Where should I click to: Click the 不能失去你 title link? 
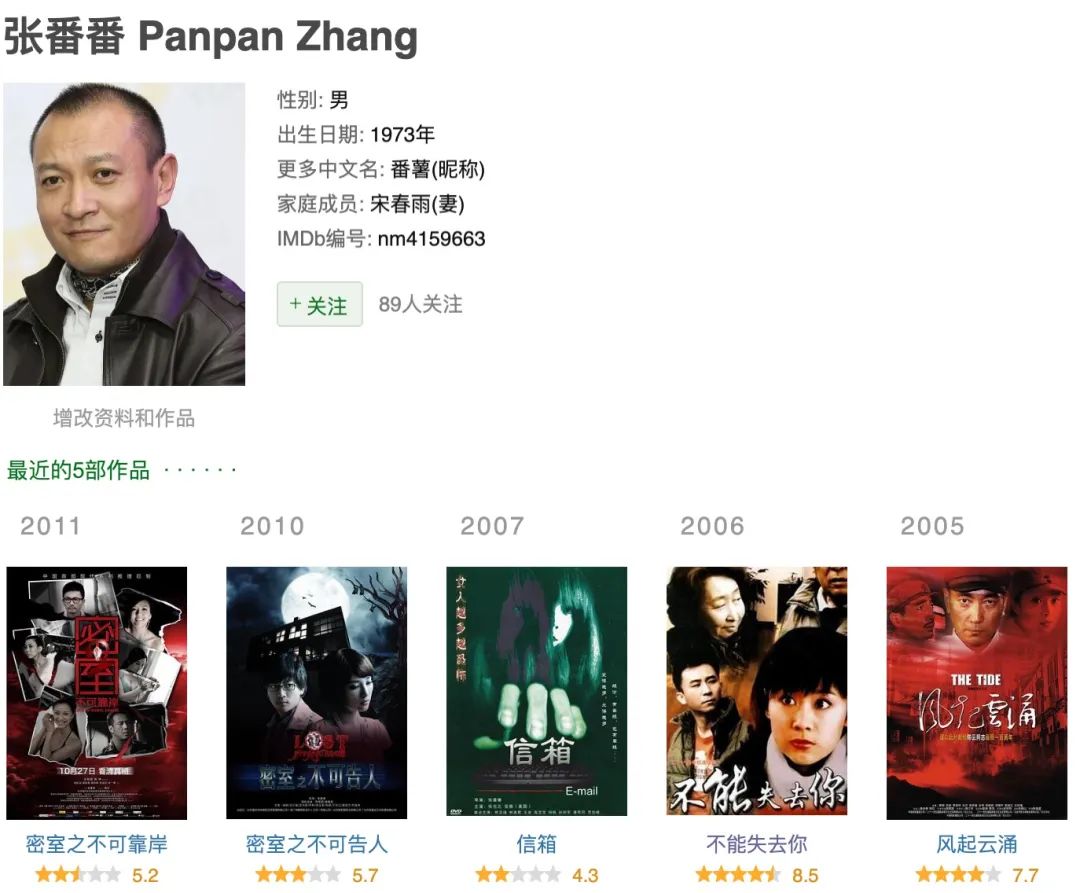756,844
